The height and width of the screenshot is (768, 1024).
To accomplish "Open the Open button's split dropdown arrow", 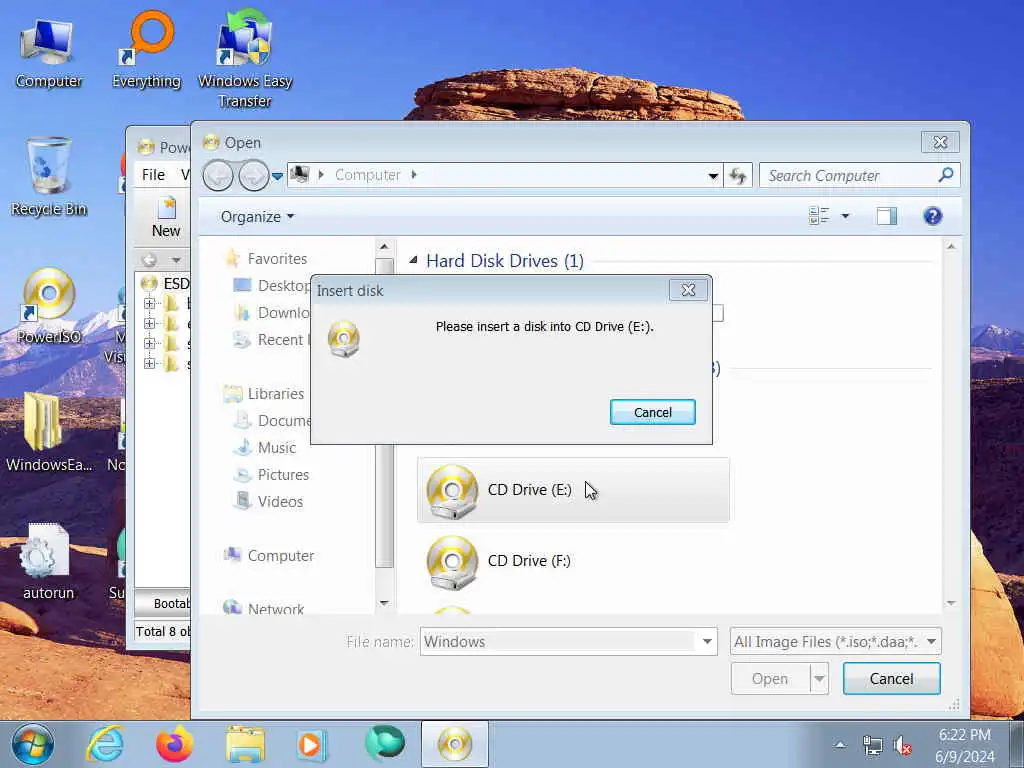I will click(x=819, y=679).
